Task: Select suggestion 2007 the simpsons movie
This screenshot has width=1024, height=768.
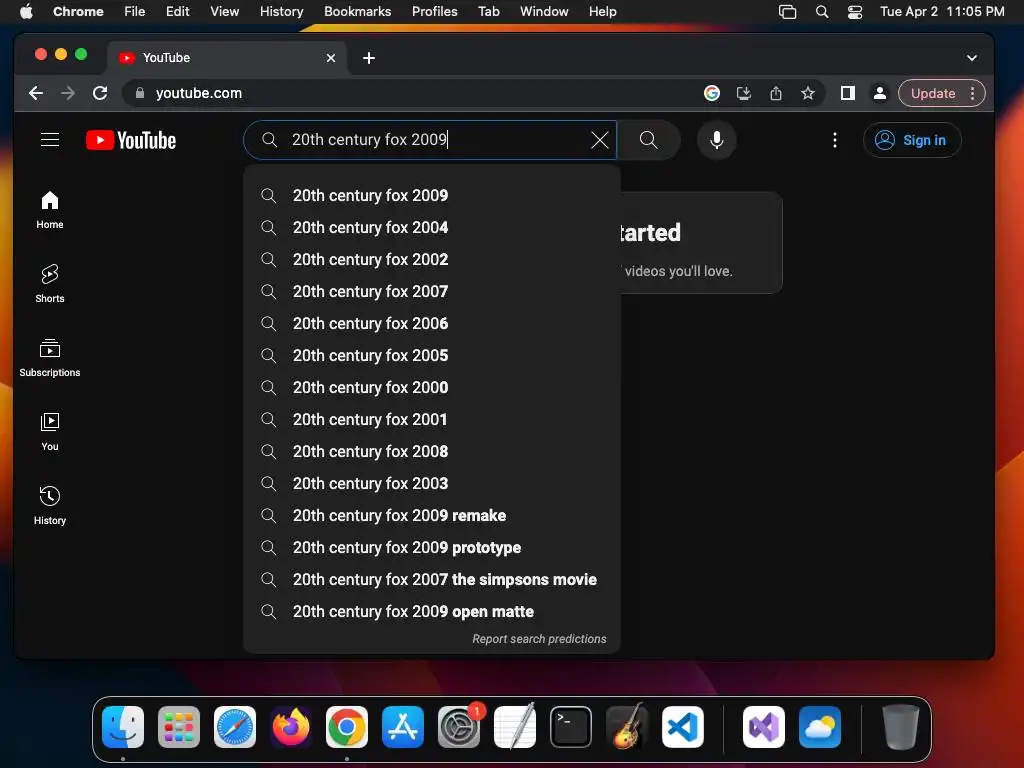Action: click(x=431, y=579)
